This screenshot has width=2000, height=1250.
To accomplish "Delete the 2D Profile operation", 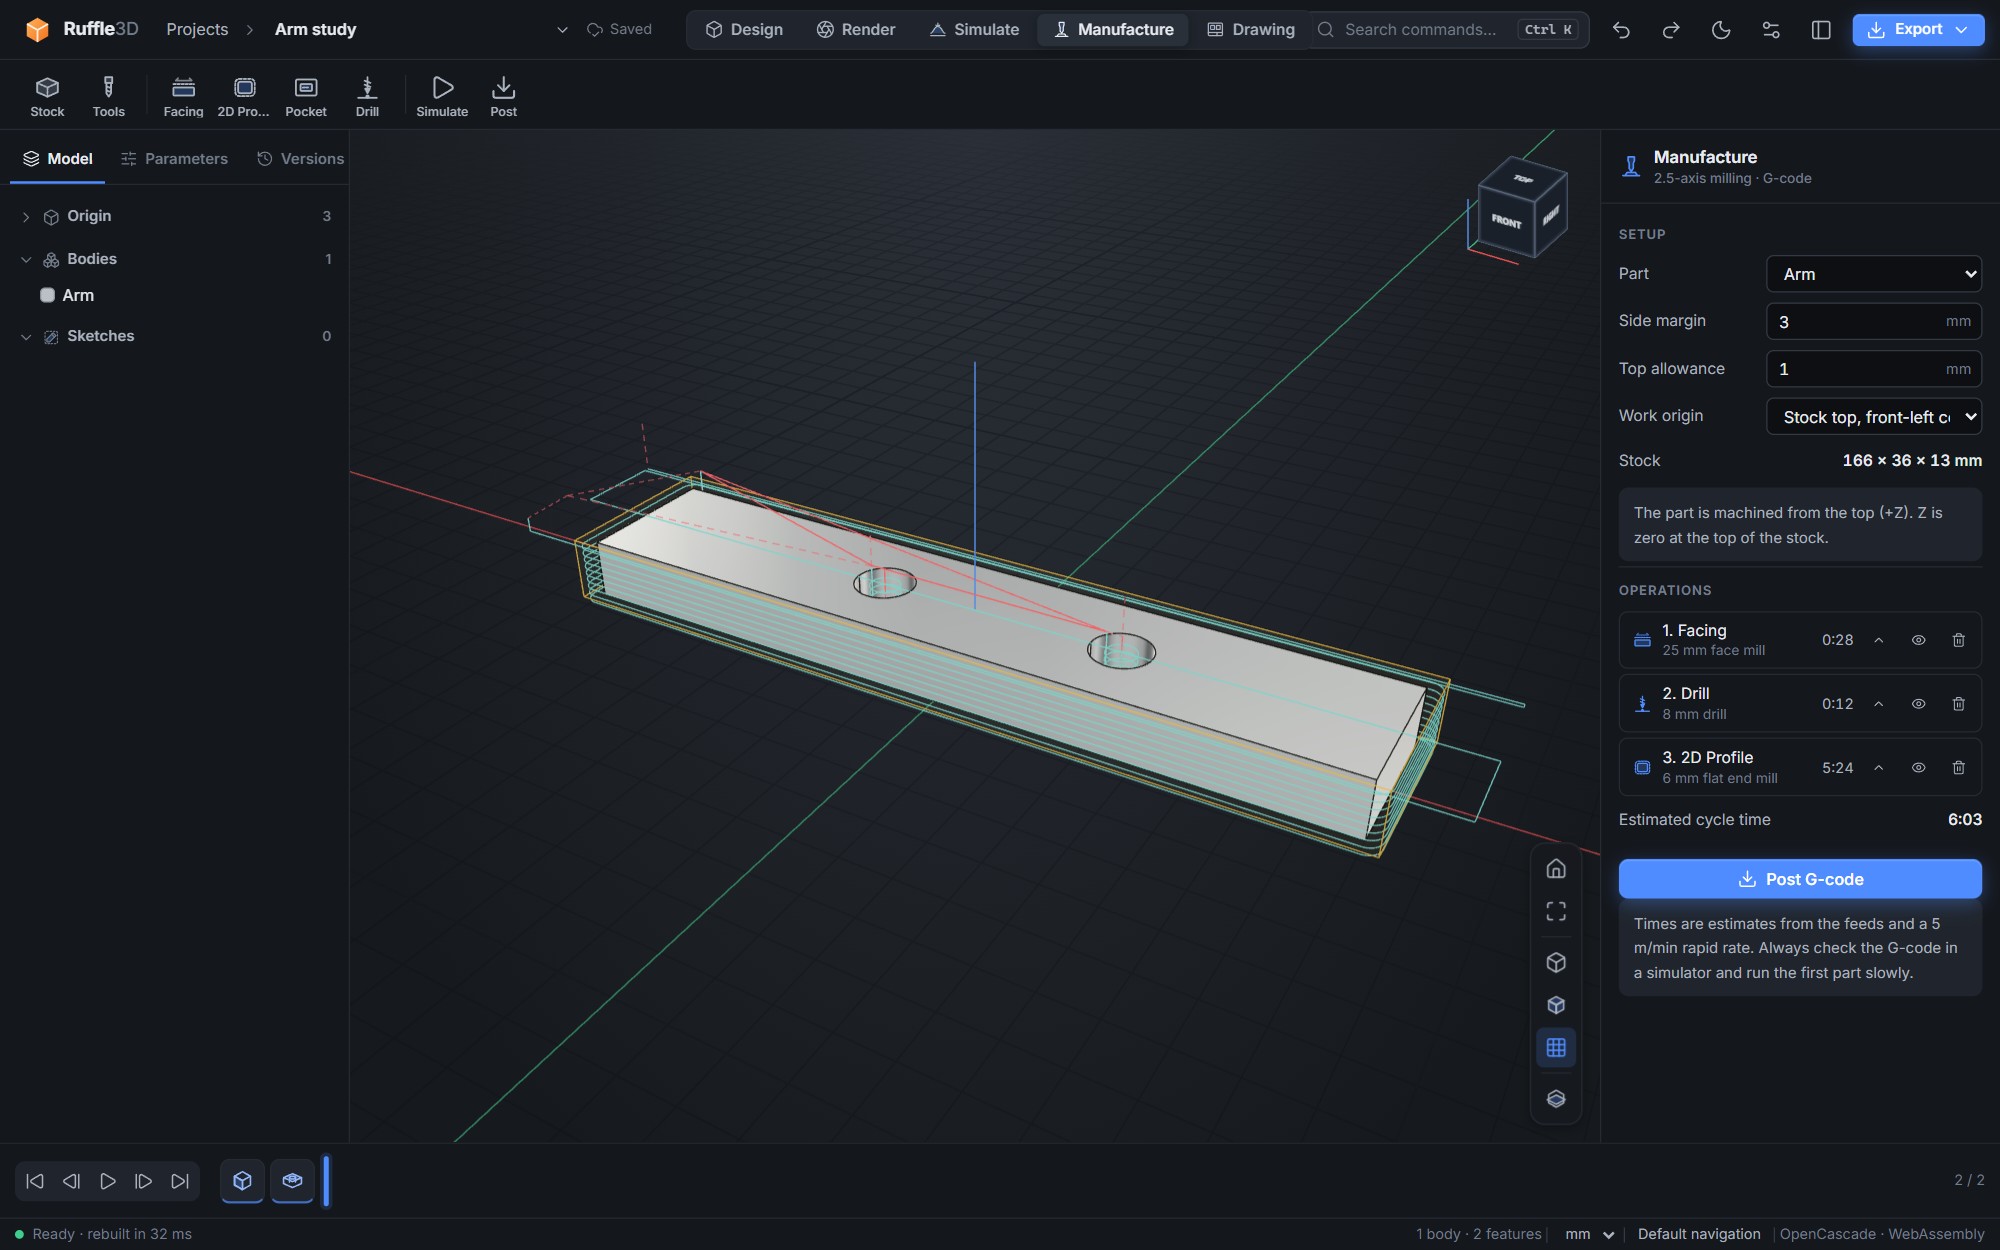I will tap(1958, 768).
